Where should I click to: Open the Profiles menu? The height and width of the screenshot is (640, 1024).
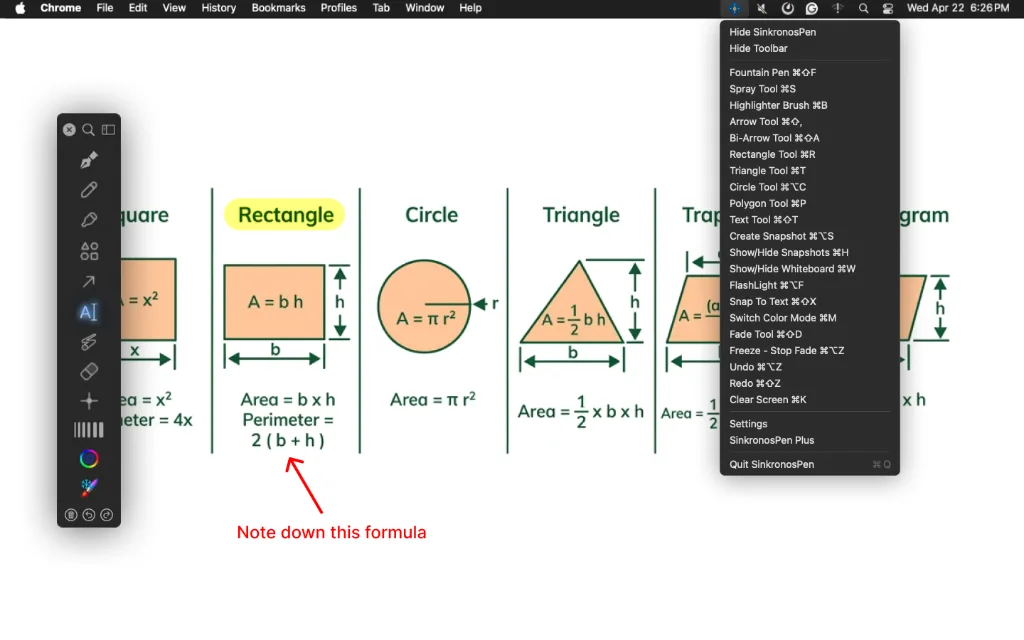click(338, 8)
